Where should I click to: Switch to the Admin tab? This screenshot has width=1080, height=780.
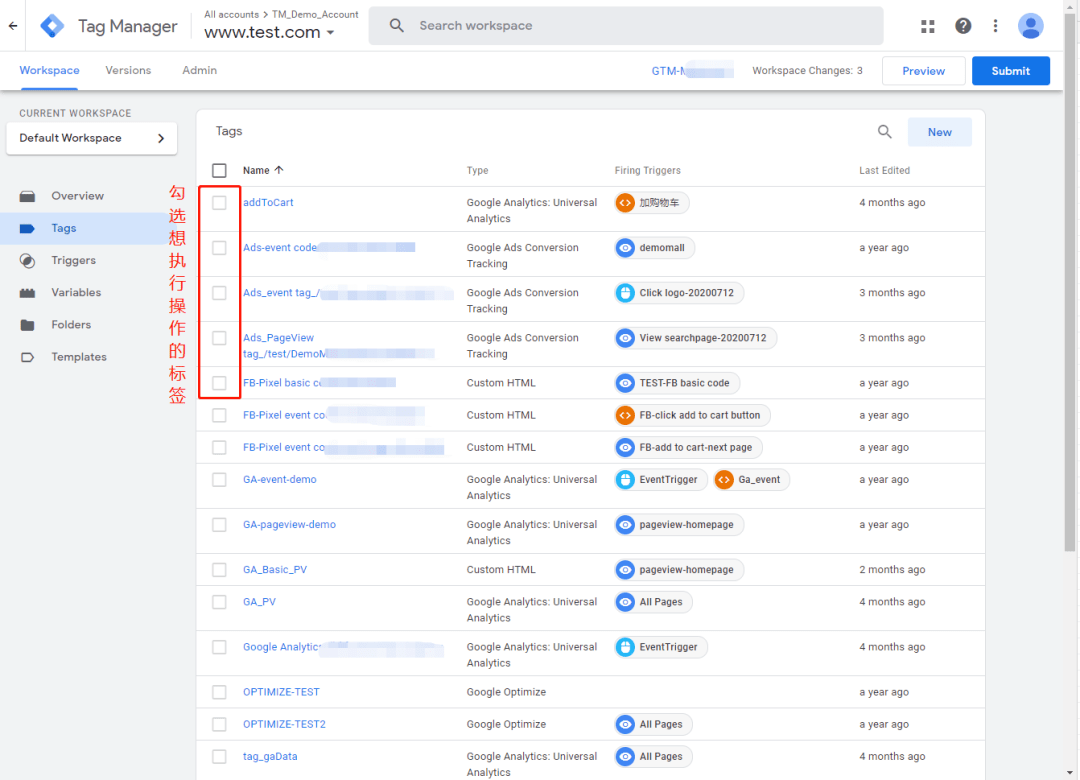pos(200,70)
